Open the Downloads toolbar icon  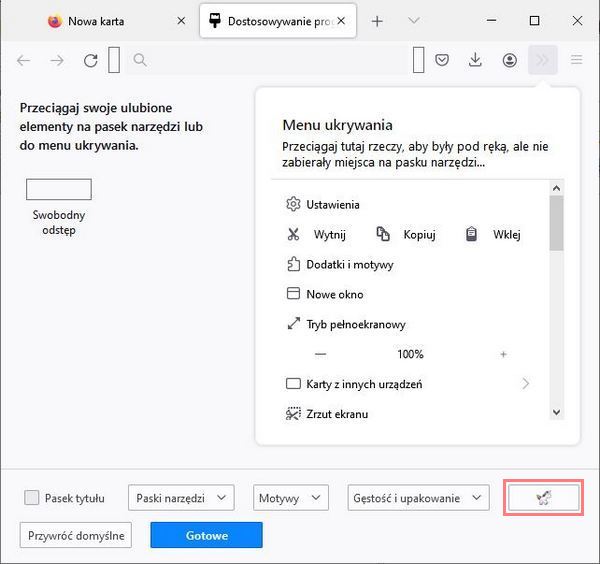[475, 60]
